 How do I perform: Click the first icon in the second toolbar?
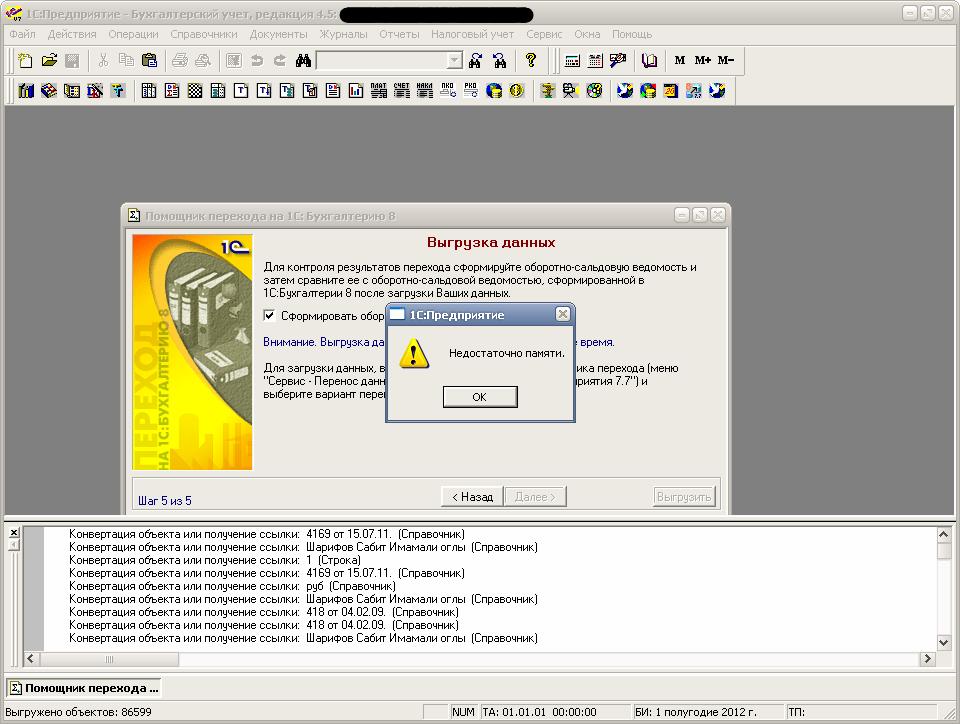[26, 91]
